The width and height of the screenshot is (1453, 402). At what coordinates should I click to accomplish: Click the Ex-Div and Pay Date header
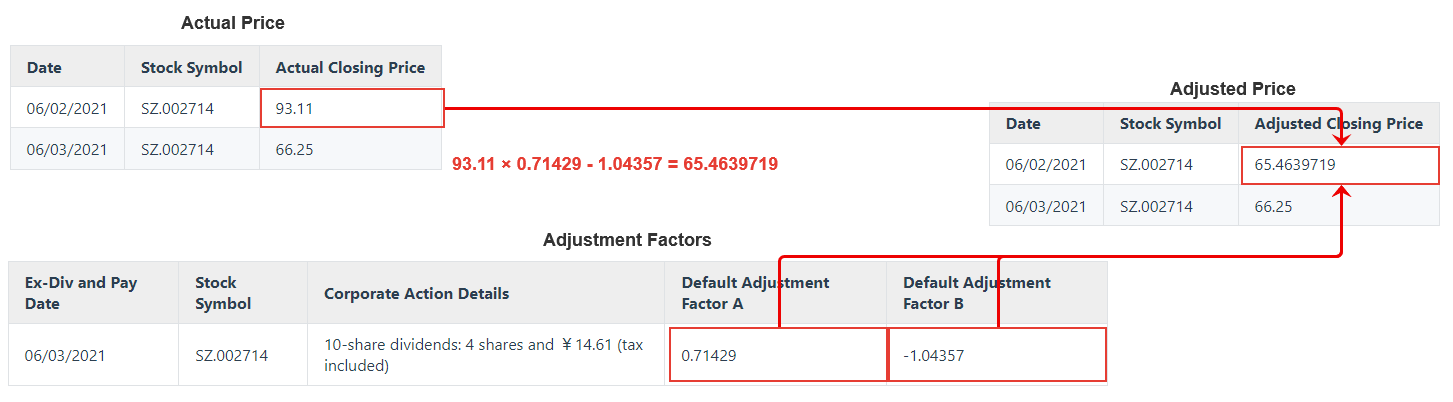pos(81,293)
